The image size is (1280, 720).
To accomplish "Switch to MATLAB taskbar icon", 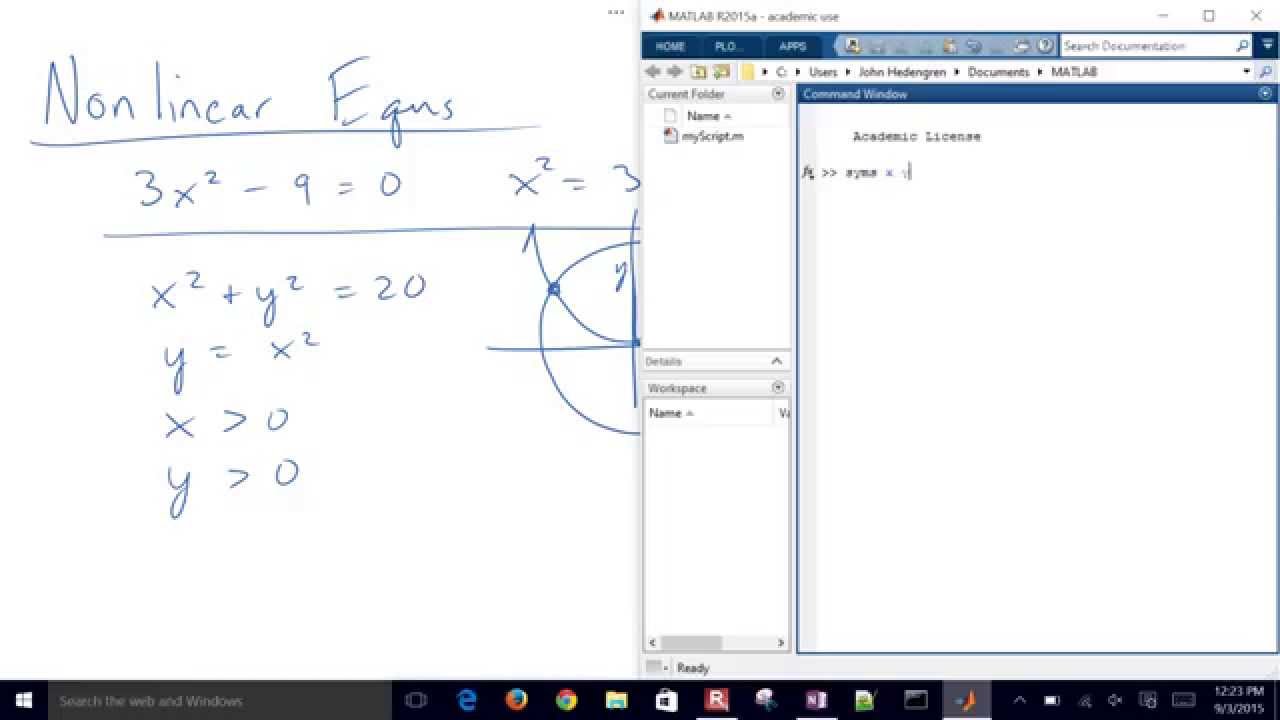I will click(966, 700).
